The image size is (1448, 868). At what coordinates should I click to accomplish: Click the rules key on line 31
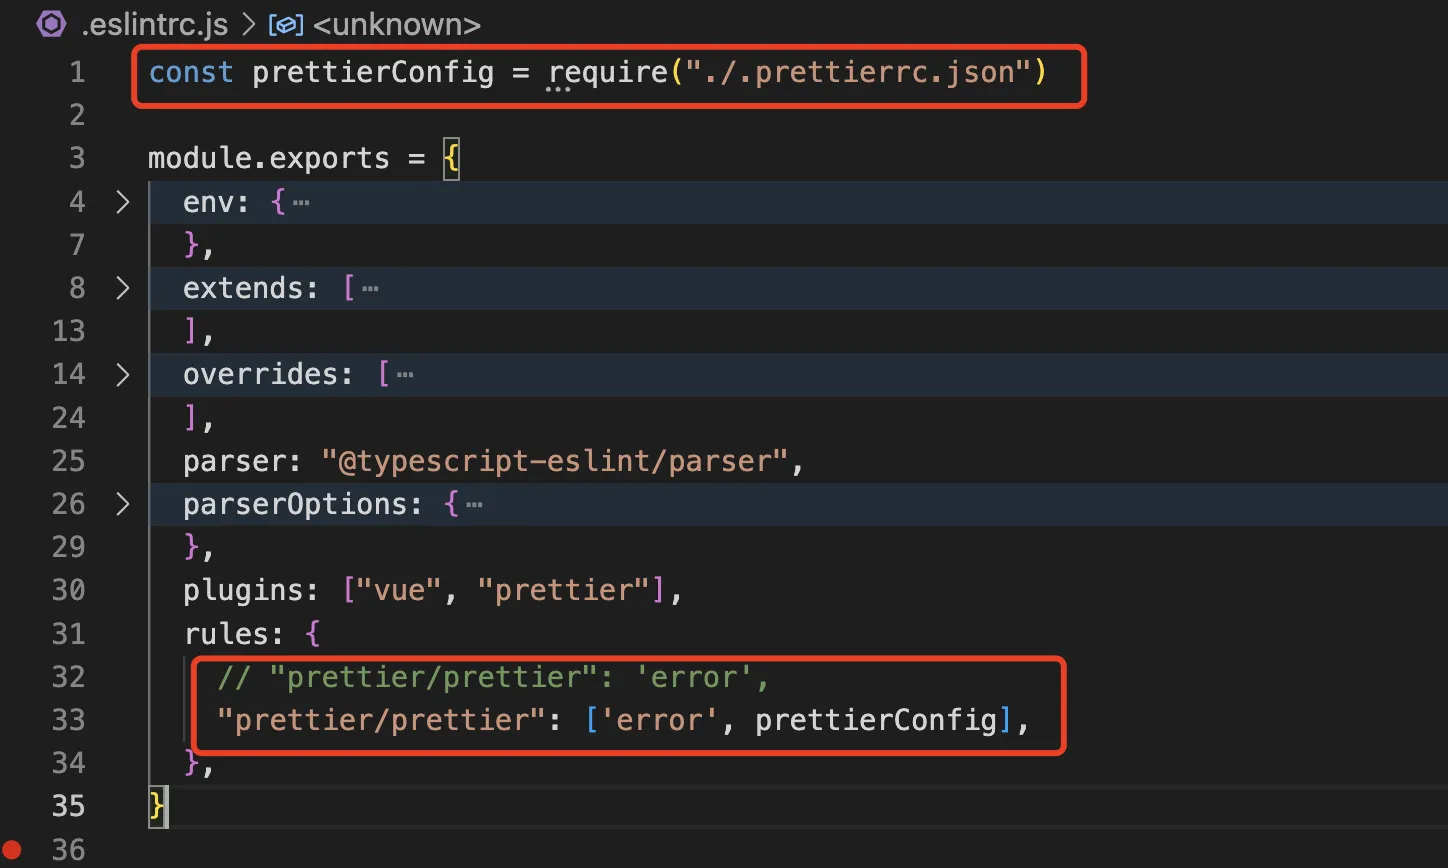pos(226,634)
